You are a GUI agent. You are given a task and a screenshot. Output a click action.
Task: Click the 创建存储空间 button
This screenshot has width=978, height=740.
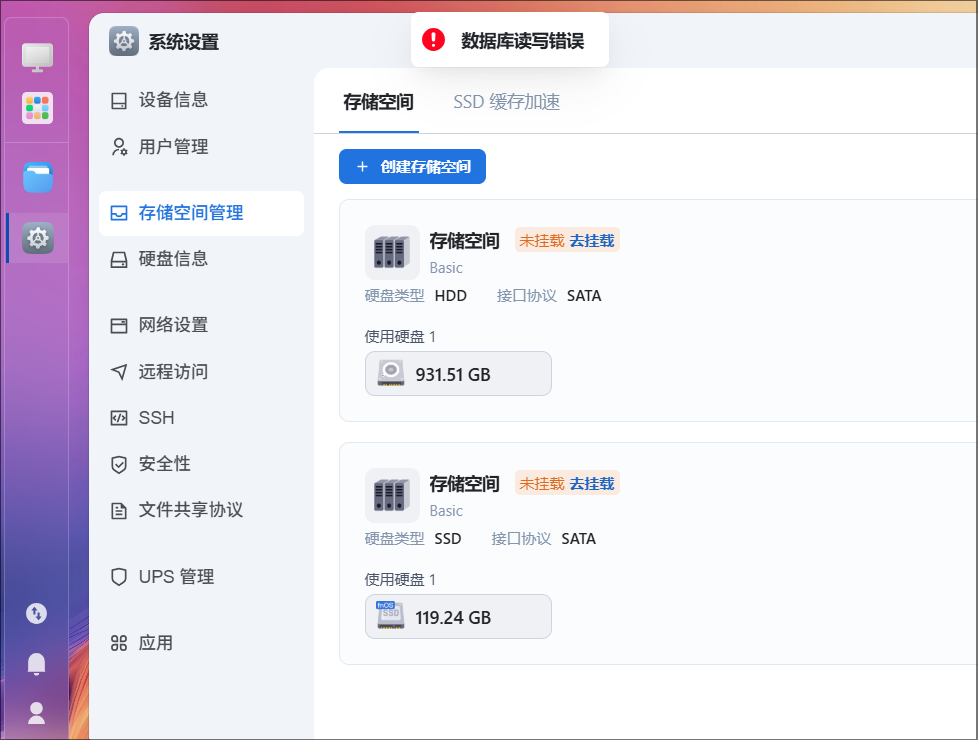click(x=412, y=167)
